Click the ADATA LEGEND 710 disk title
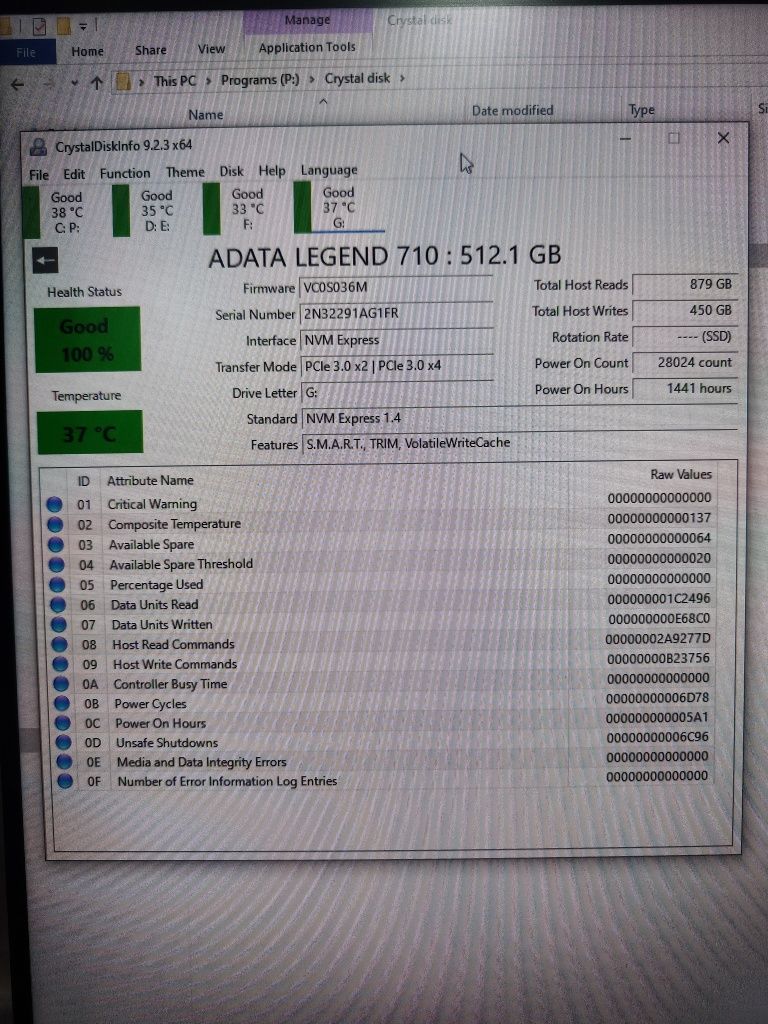Image resolution: width=768 pixels, height=1024 pixels. [x=385, y=255]
